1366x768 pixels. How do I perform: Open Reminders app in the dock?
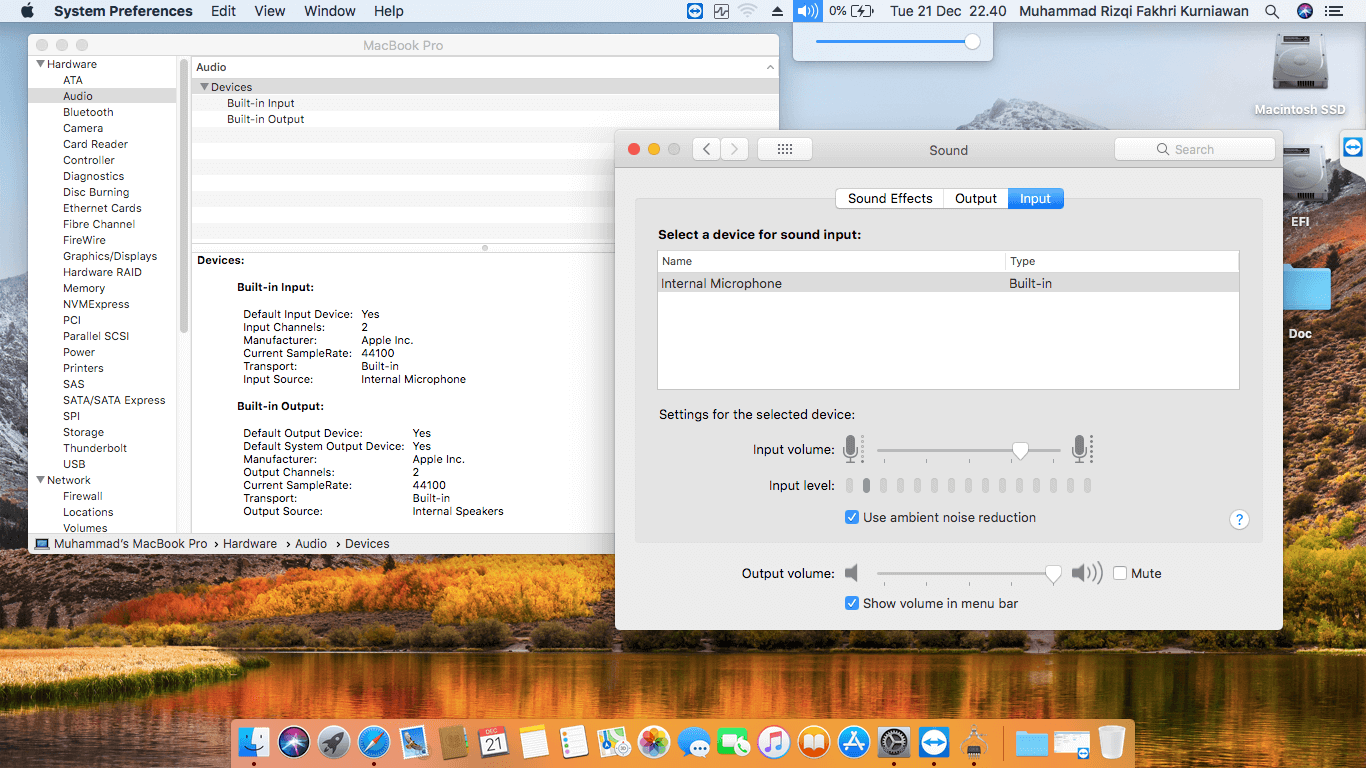tap(574, 742)
